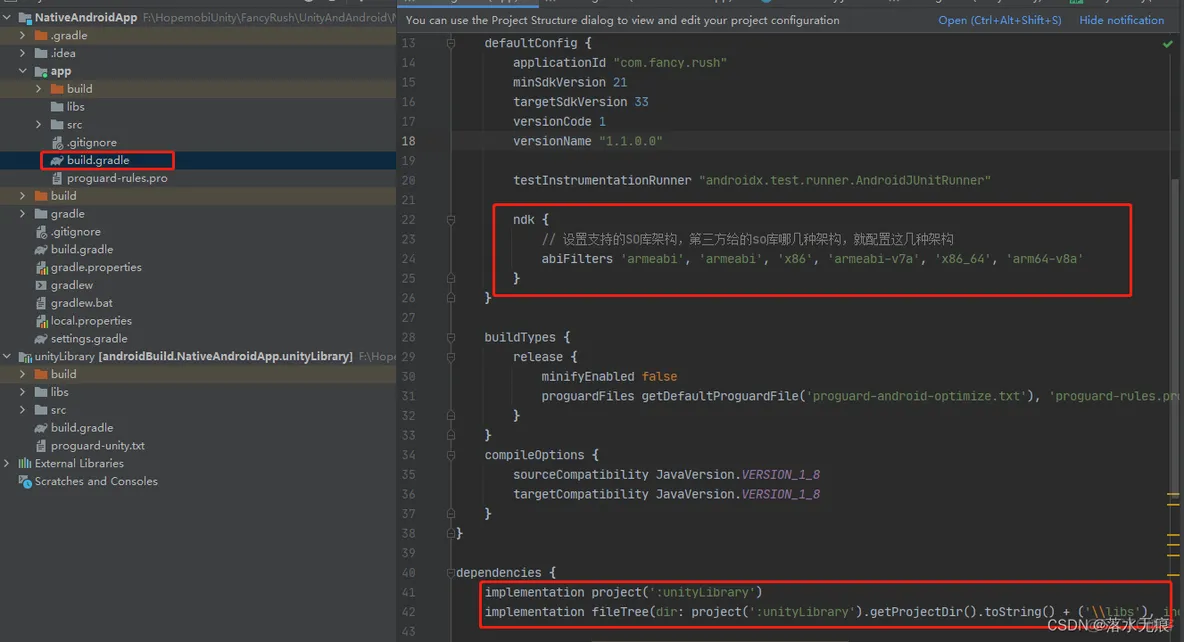Fold the release block at line 29
This screenshot has width=1184, height=642.
tap(451, 356)
